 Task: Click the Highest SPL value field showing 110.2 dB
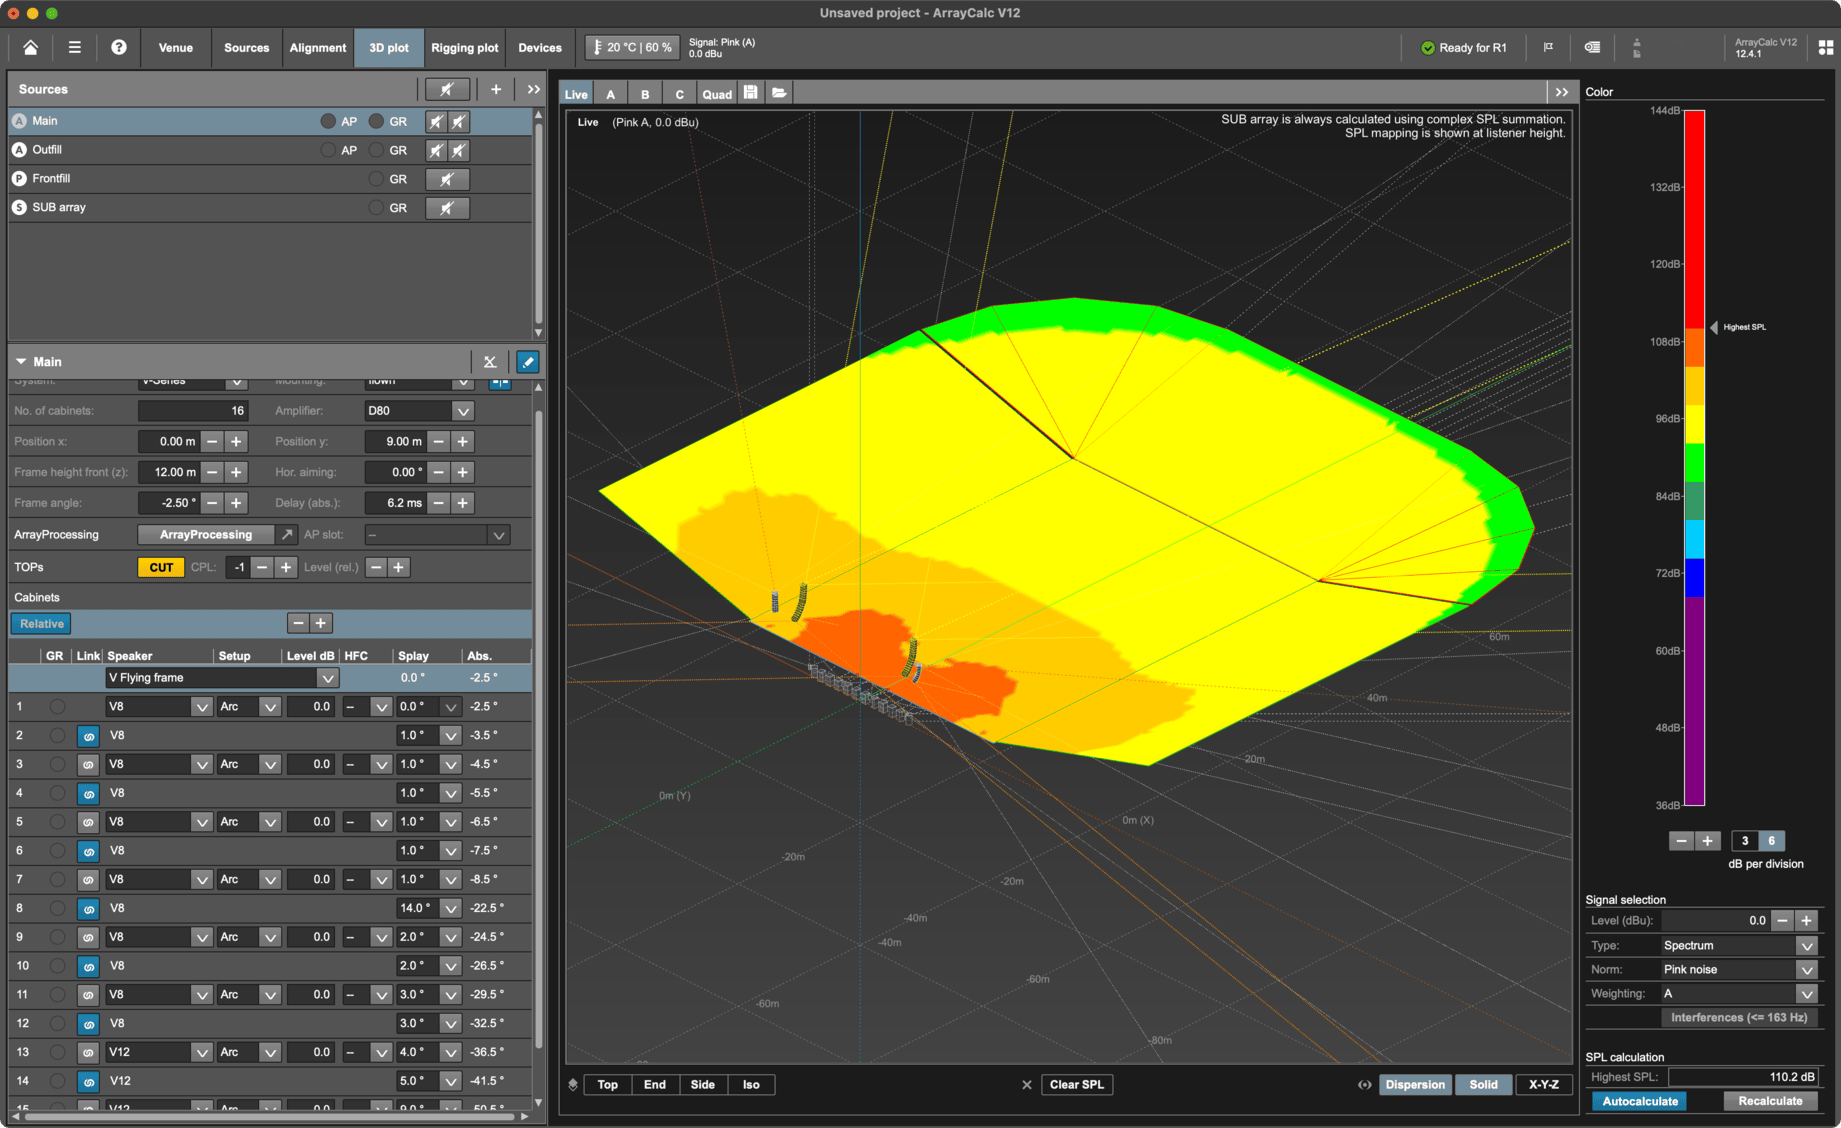(1745, 1077)
